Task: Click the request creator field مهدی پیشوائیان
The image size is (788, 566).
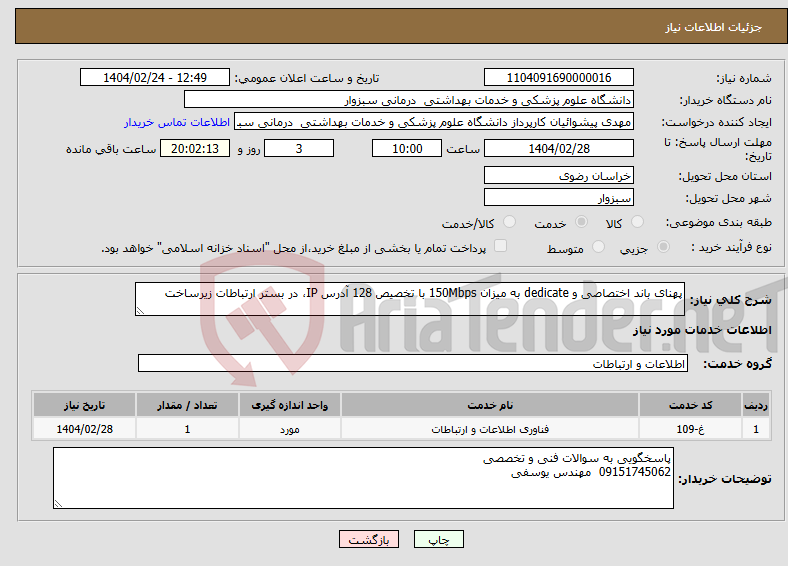Action: (434, 122)
